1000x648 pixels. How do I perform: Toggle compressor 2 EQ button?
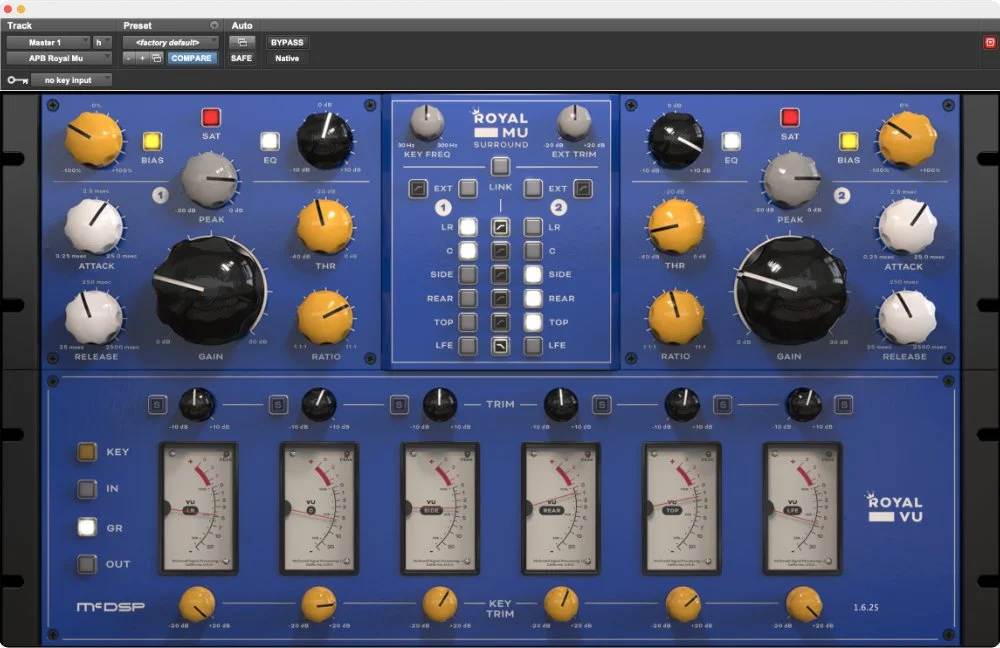731,141
